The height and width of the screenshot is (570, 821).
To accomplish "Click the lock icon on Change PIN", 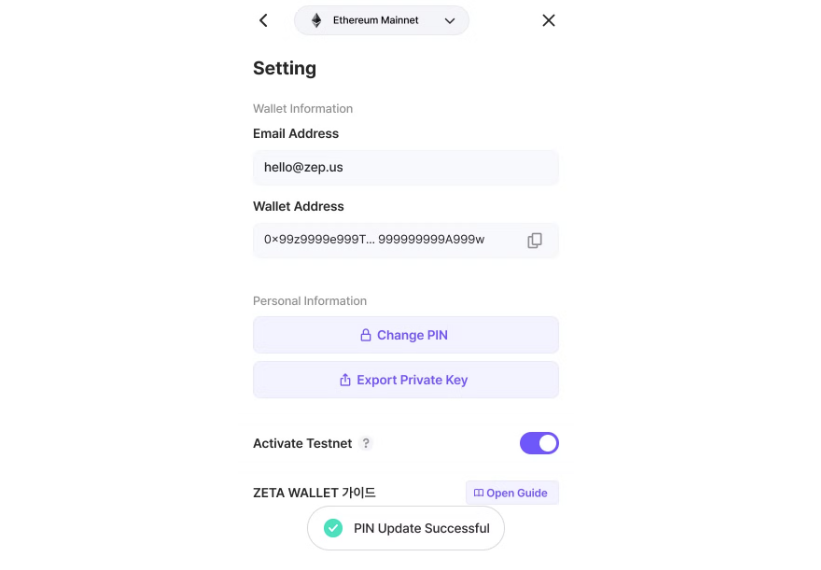I will click(366, 335).
